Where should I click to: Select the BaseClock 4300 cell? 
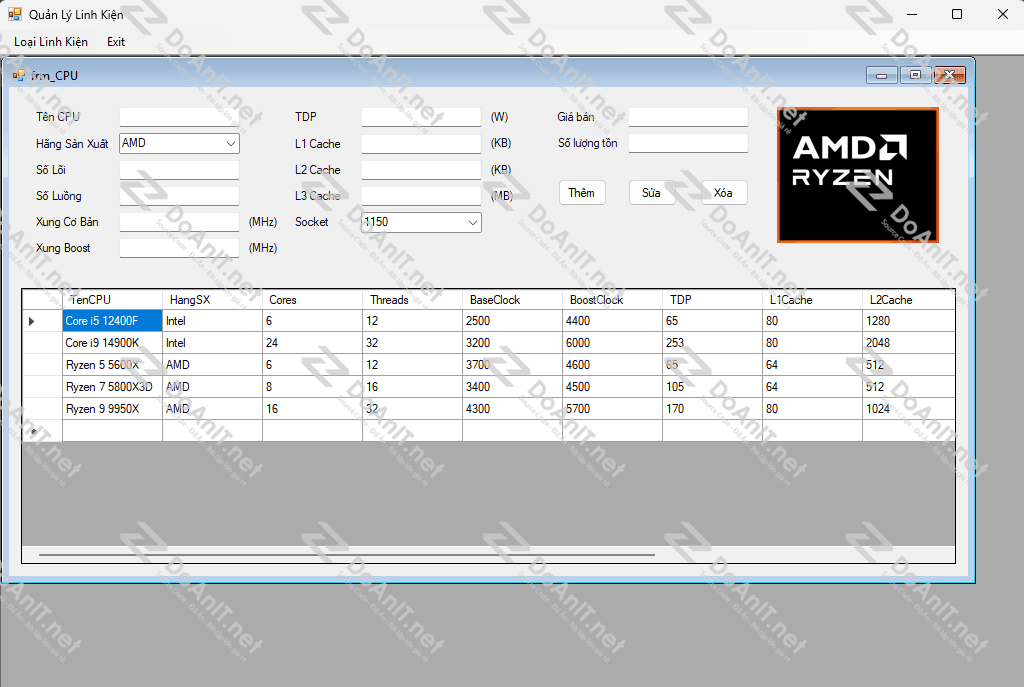(512, 409)
